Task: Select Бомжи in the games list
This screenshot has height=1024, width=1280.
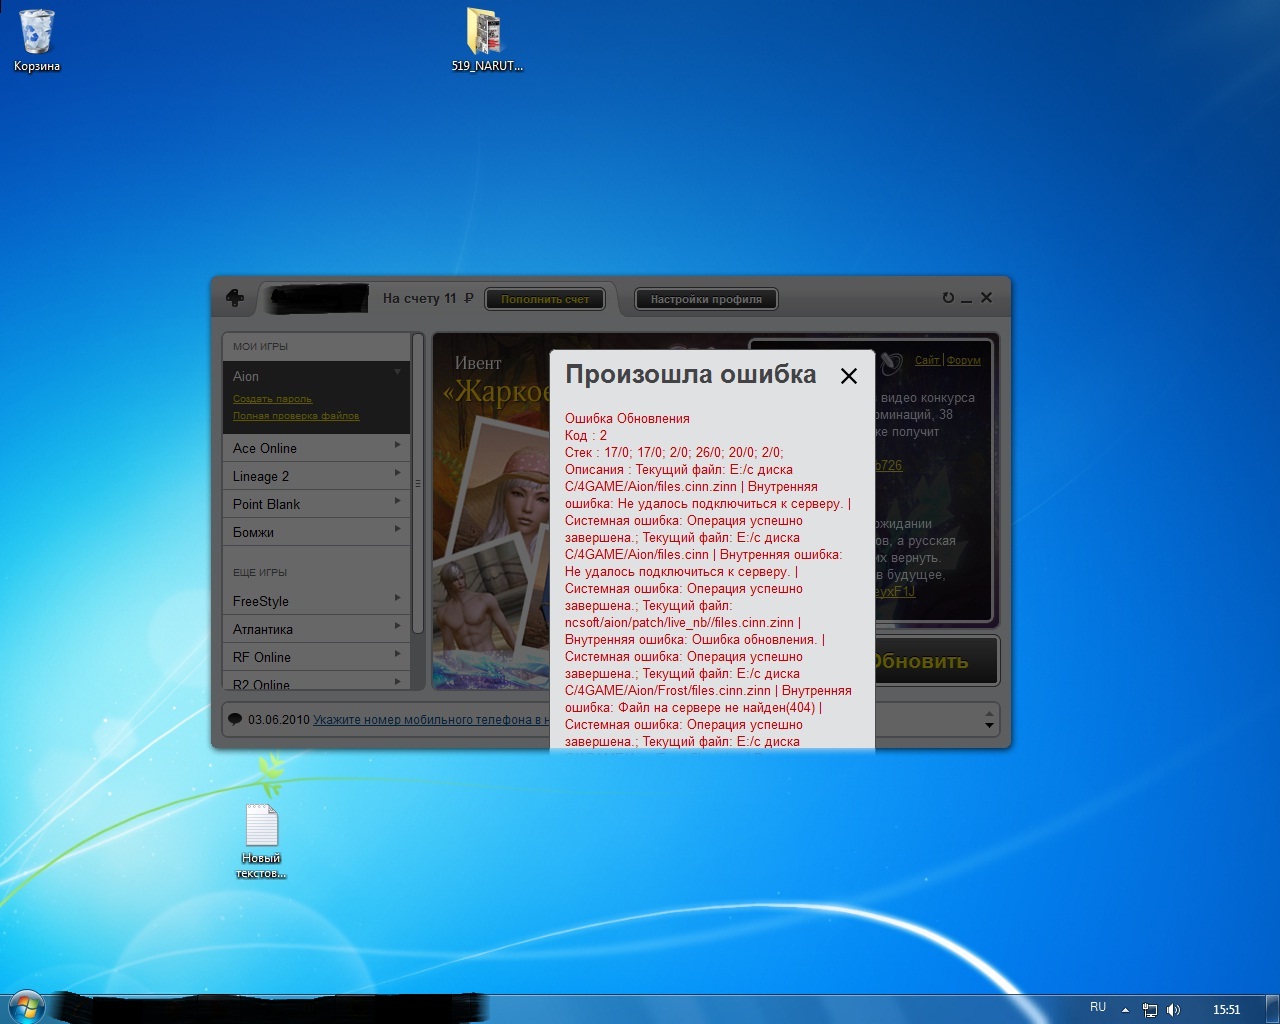Action: click(316, 532)
